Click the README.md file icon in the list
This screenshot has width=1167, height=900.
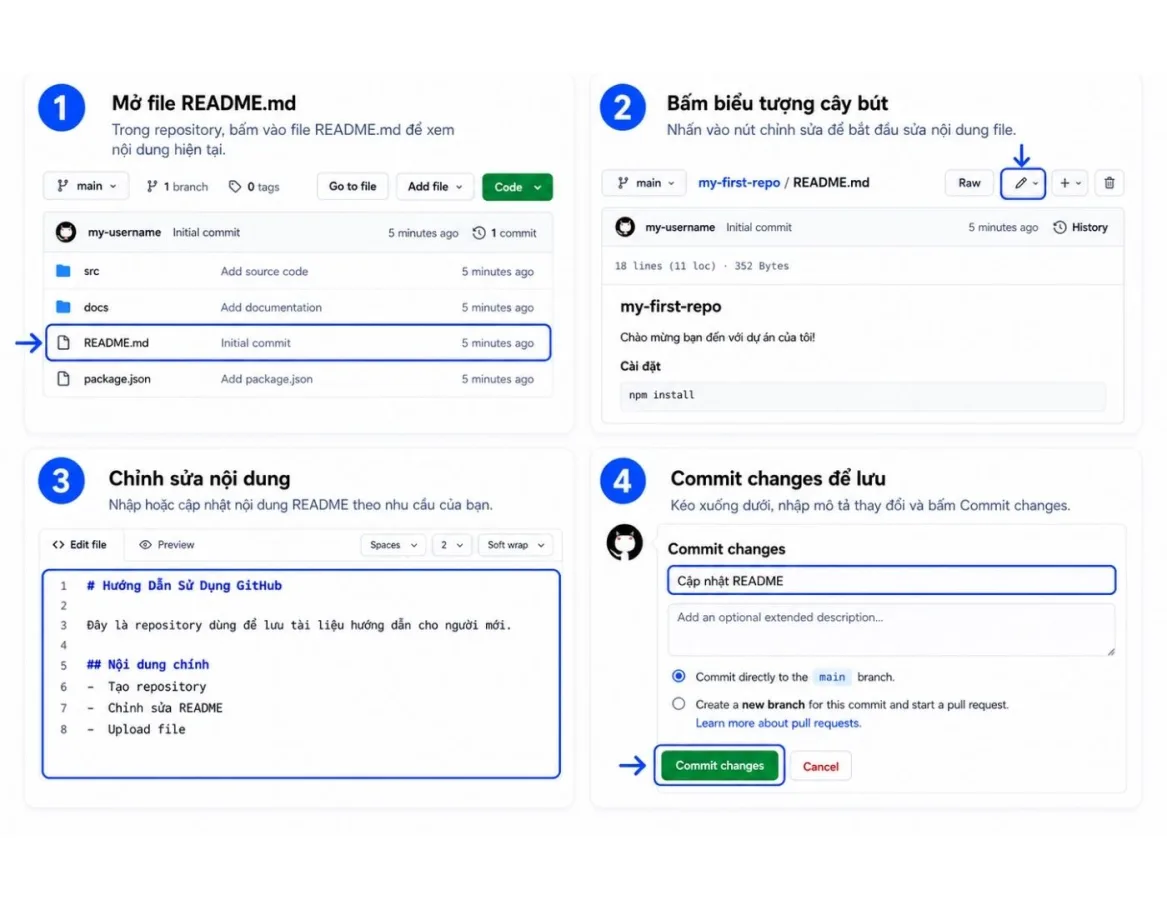(x=63, y=342)
